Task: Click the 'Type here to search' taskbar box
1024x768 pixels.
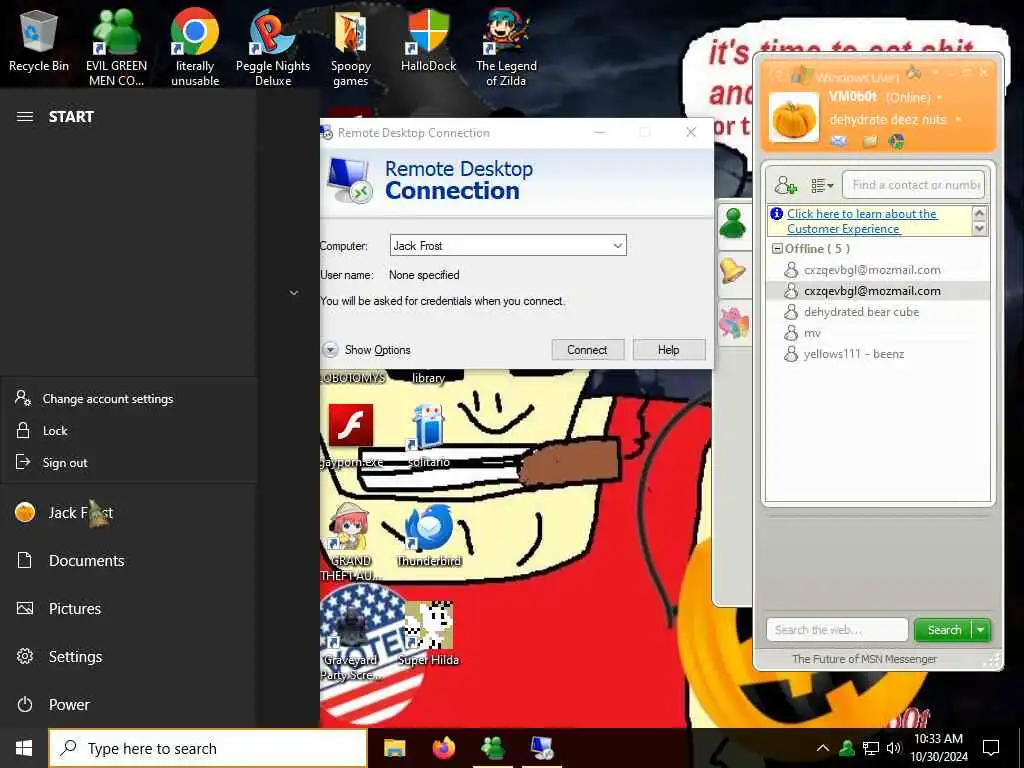Action: [x=208, y=748]
